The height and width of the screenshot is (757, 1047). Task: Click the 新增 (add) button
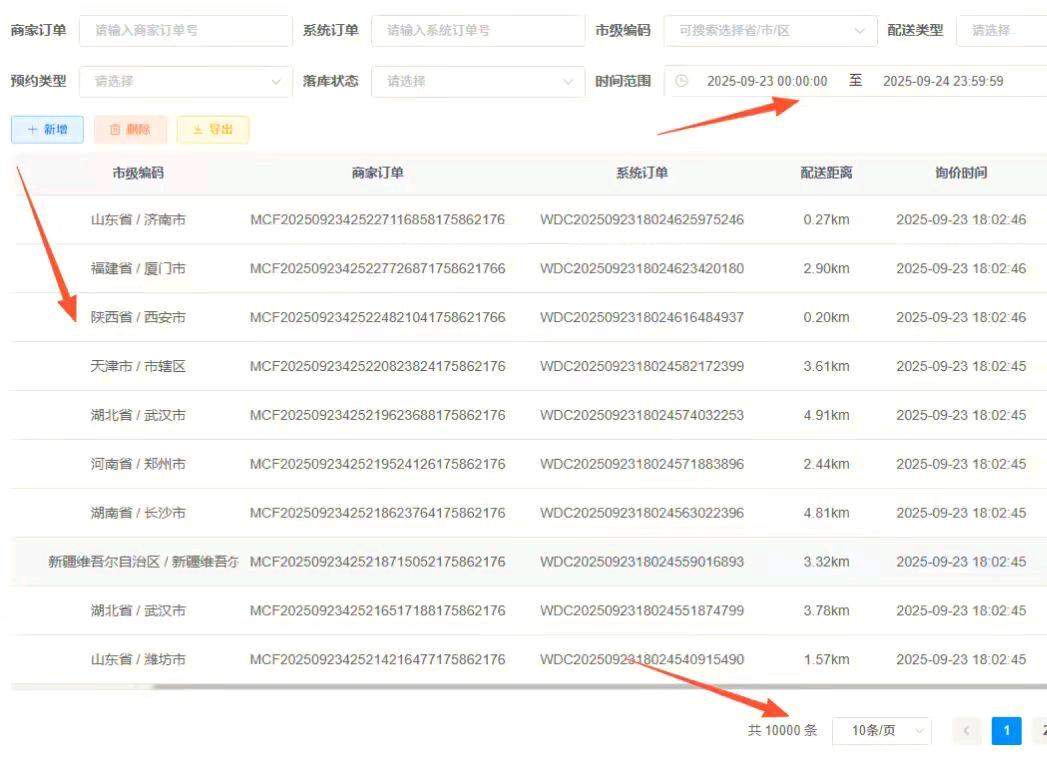click(x=47, y=129)
